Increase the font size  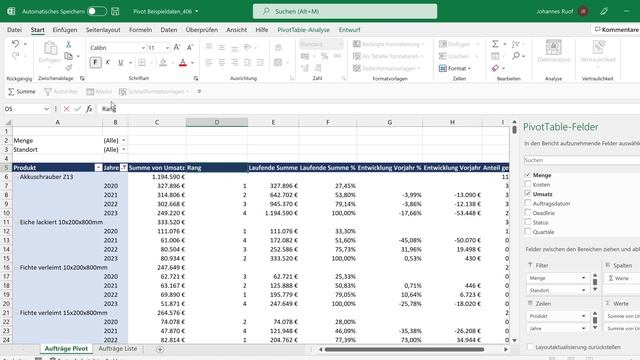pos(177,48)
